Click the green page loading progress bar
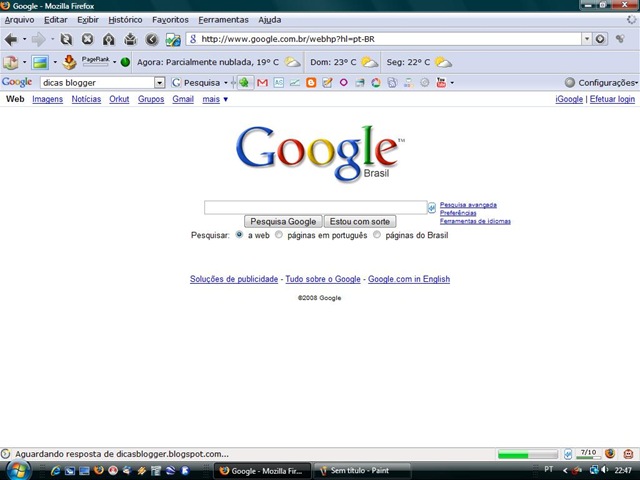Image resolution: width=640 pixels, height=480 pixels. pos(527,454)
